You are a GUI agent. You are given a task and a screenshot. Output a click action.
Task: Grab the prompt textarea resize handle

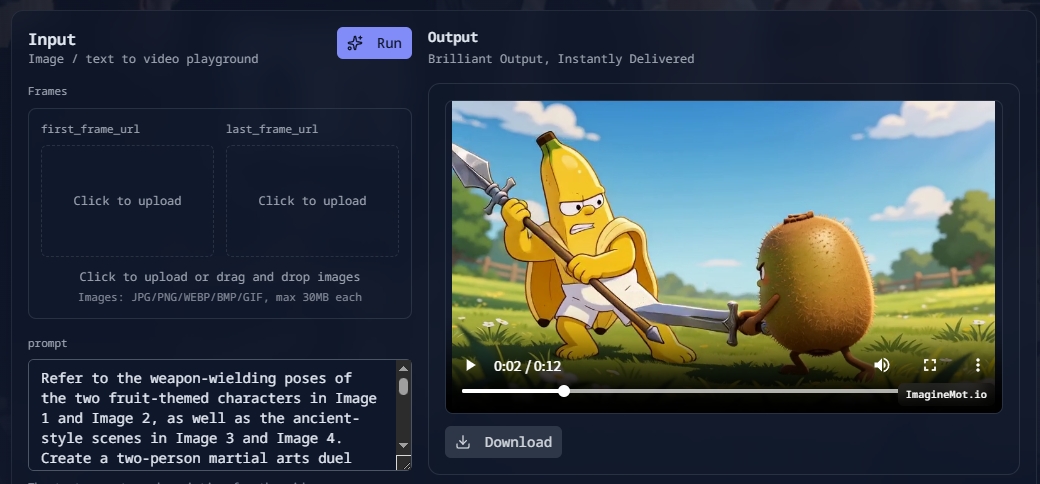point(403,463)
